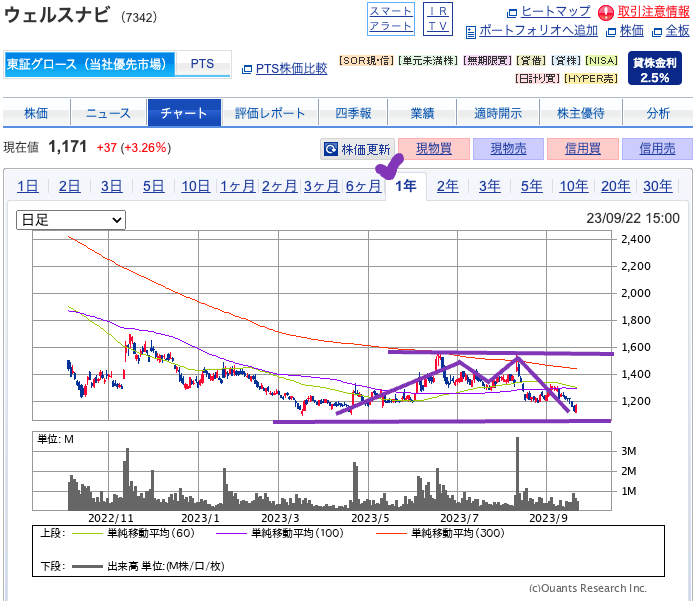Click the 単純移動平均(300) legend entry
This screenshot has width=698, height=601.
[440, 533]
